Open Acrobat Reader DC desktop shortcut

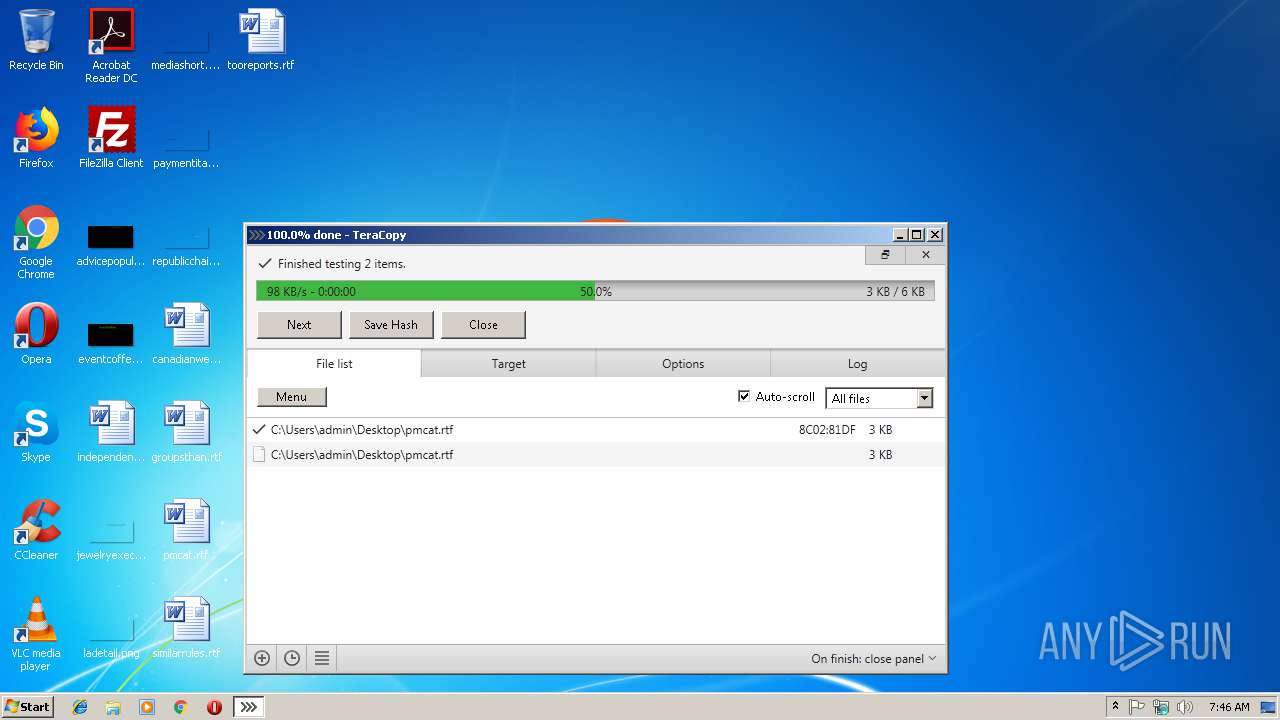(111, 47)
